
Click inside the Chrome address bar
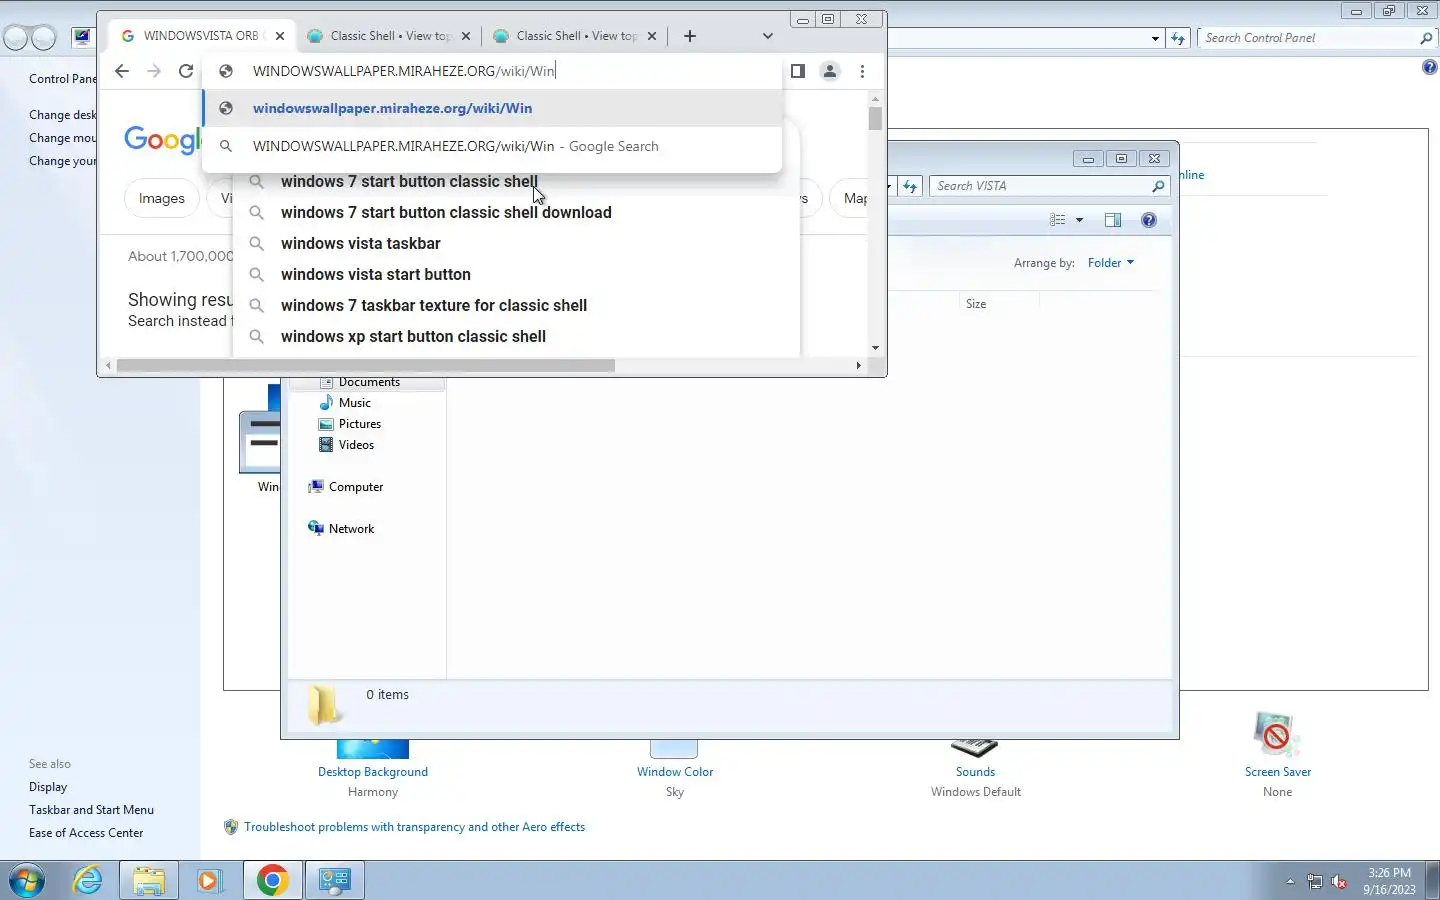492,71
